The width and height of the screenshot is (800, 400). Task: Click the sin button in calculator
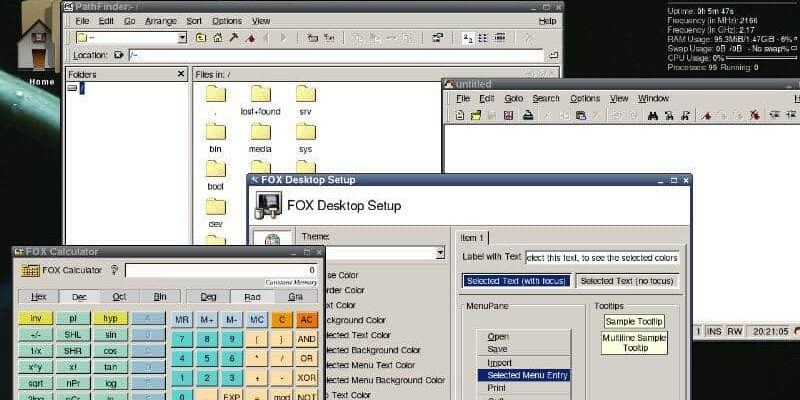(110, 335)
